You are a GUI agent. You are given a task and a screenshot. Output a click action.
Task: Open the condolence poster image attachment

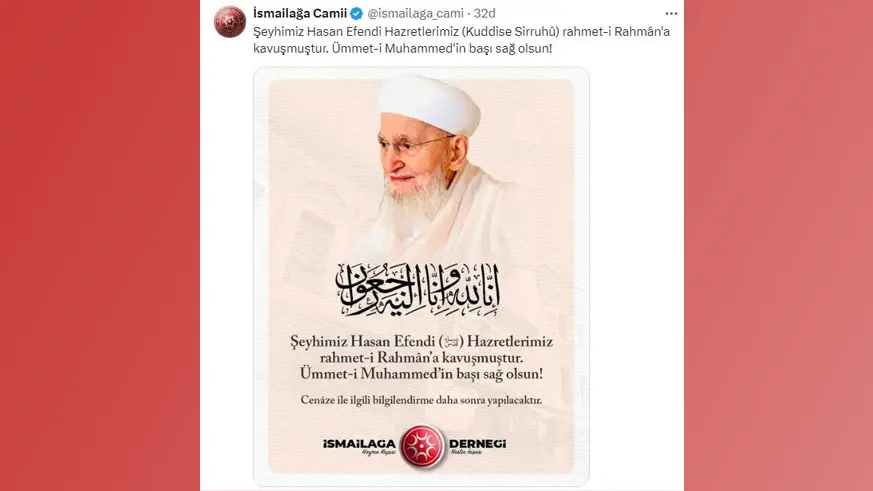421,277
